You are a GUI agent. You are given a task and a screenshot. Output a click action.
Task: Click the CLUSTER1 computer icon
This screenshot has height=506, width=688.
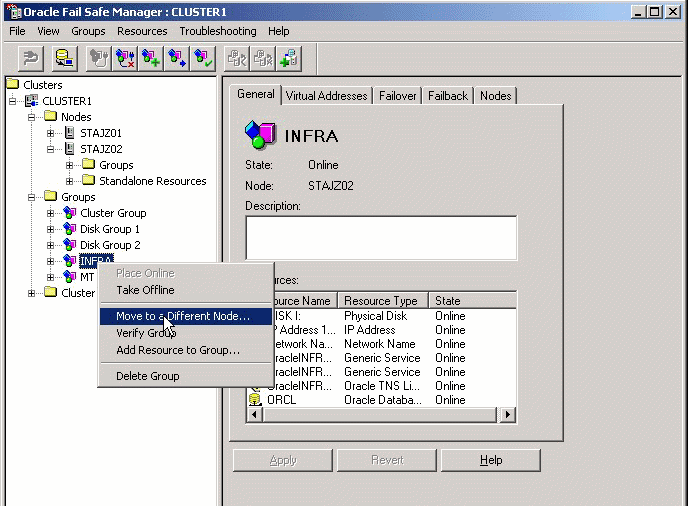[x=32, y=100]
